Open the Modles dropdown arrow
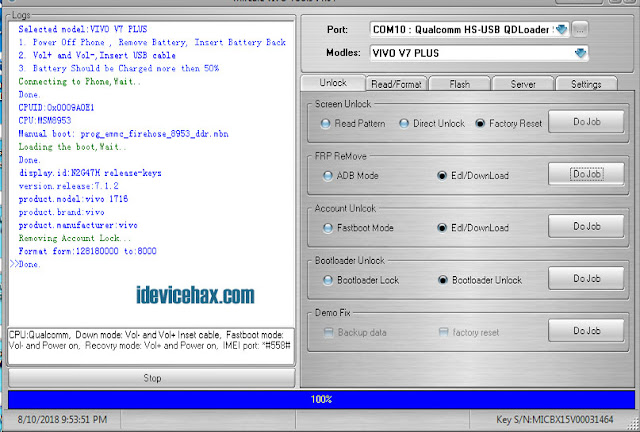The width and height of the screenshot is (640, 432). pos(580,53)
